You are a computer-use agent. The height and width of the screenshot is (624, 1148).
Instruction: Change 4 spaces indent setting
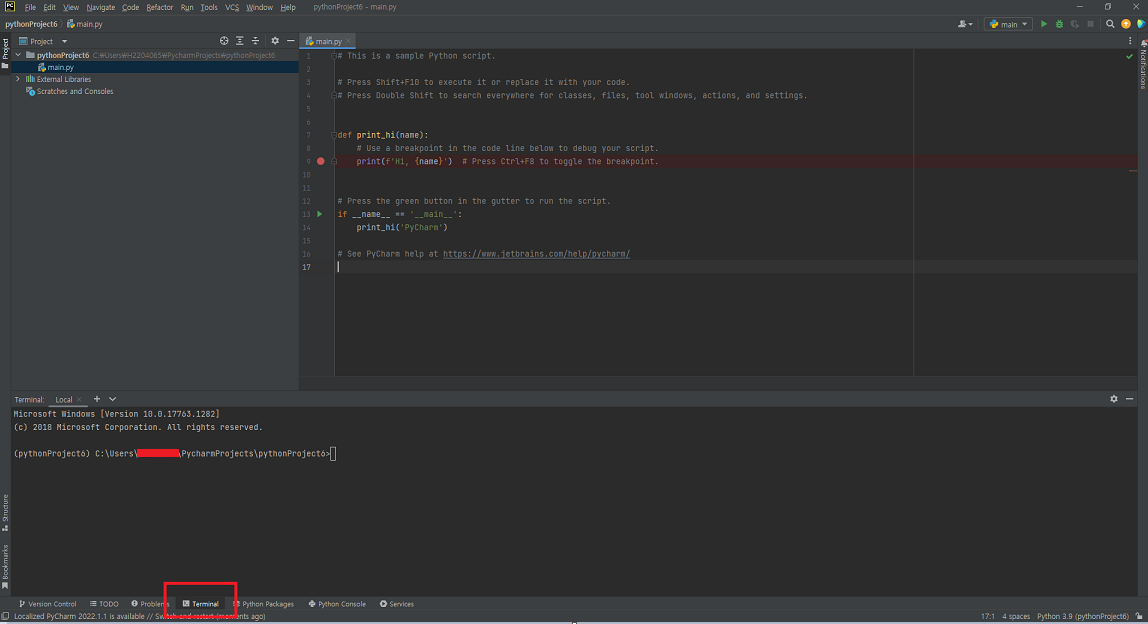(1015, 617)
